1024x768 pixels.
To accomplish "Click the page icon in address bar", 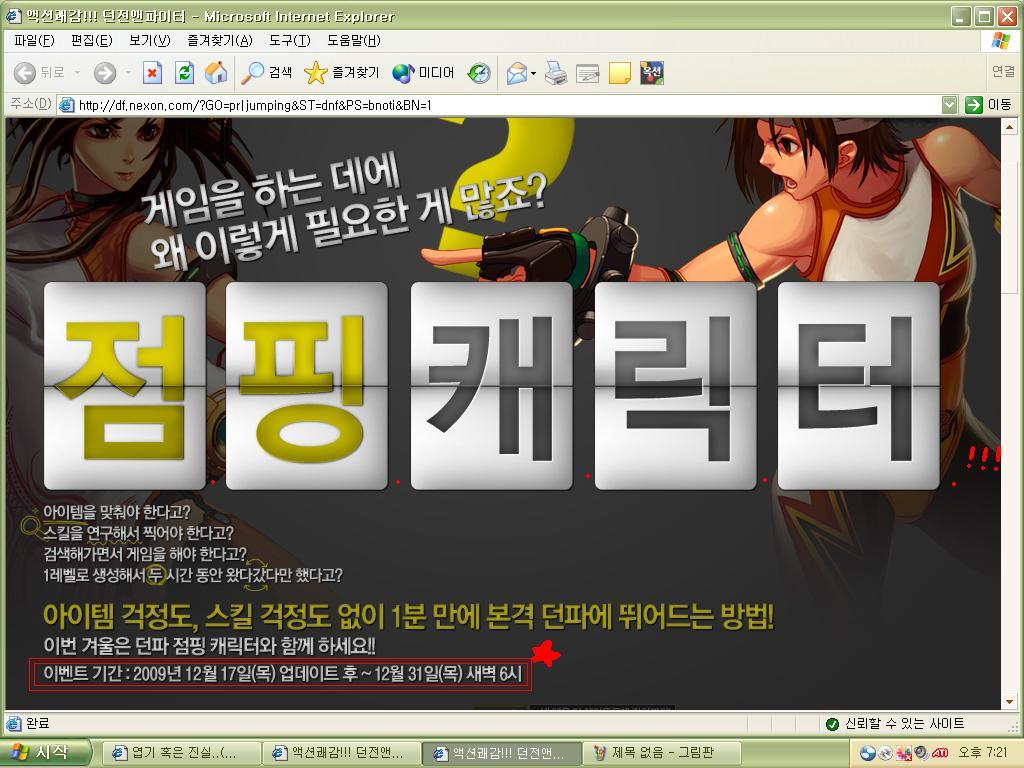I will (66, 105).
